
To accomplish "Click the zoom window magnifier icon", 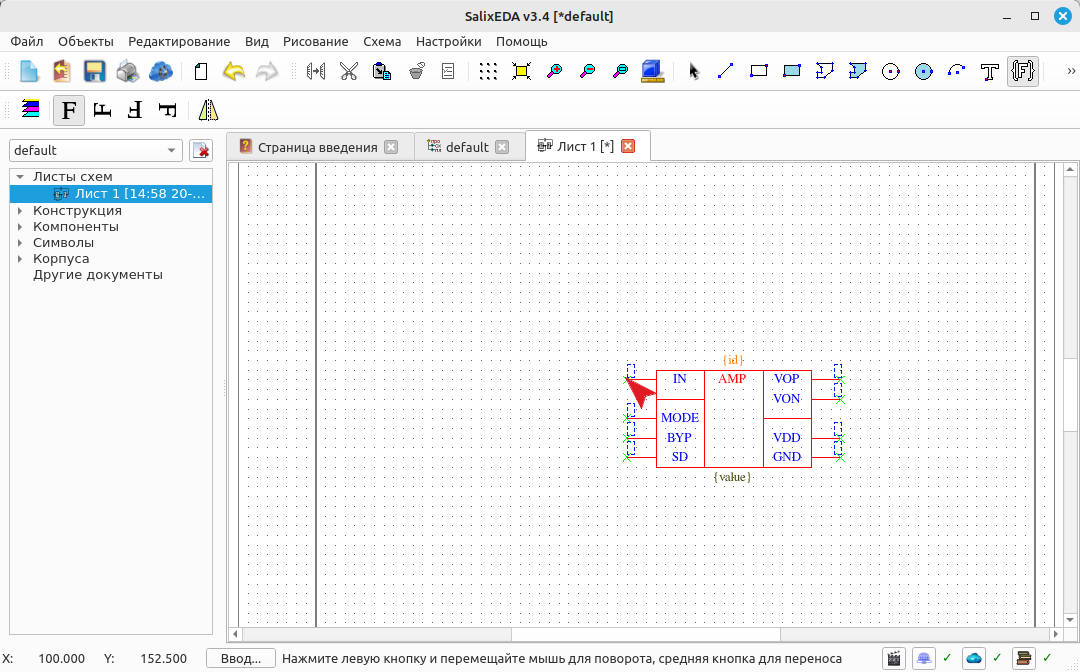I will 621,71.
